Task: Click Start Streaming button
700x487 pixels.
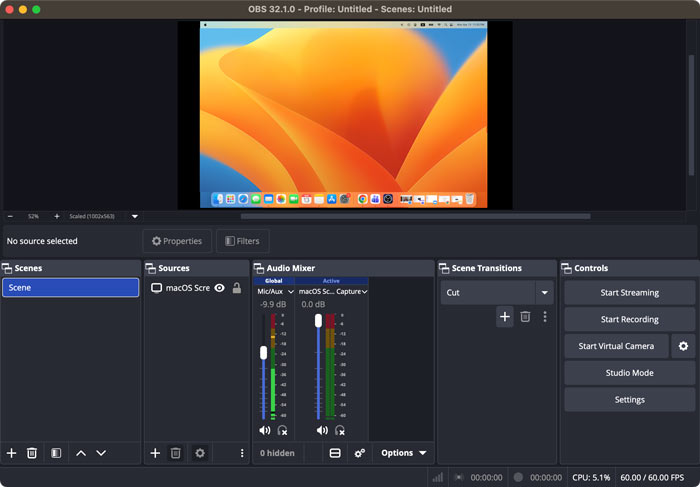Action: 629,293
